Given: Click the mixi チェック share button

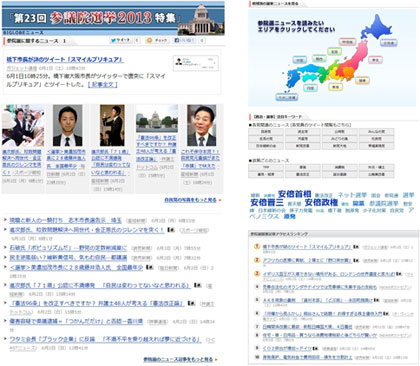Looking at the screenshot, I should [x=158, y=40].
